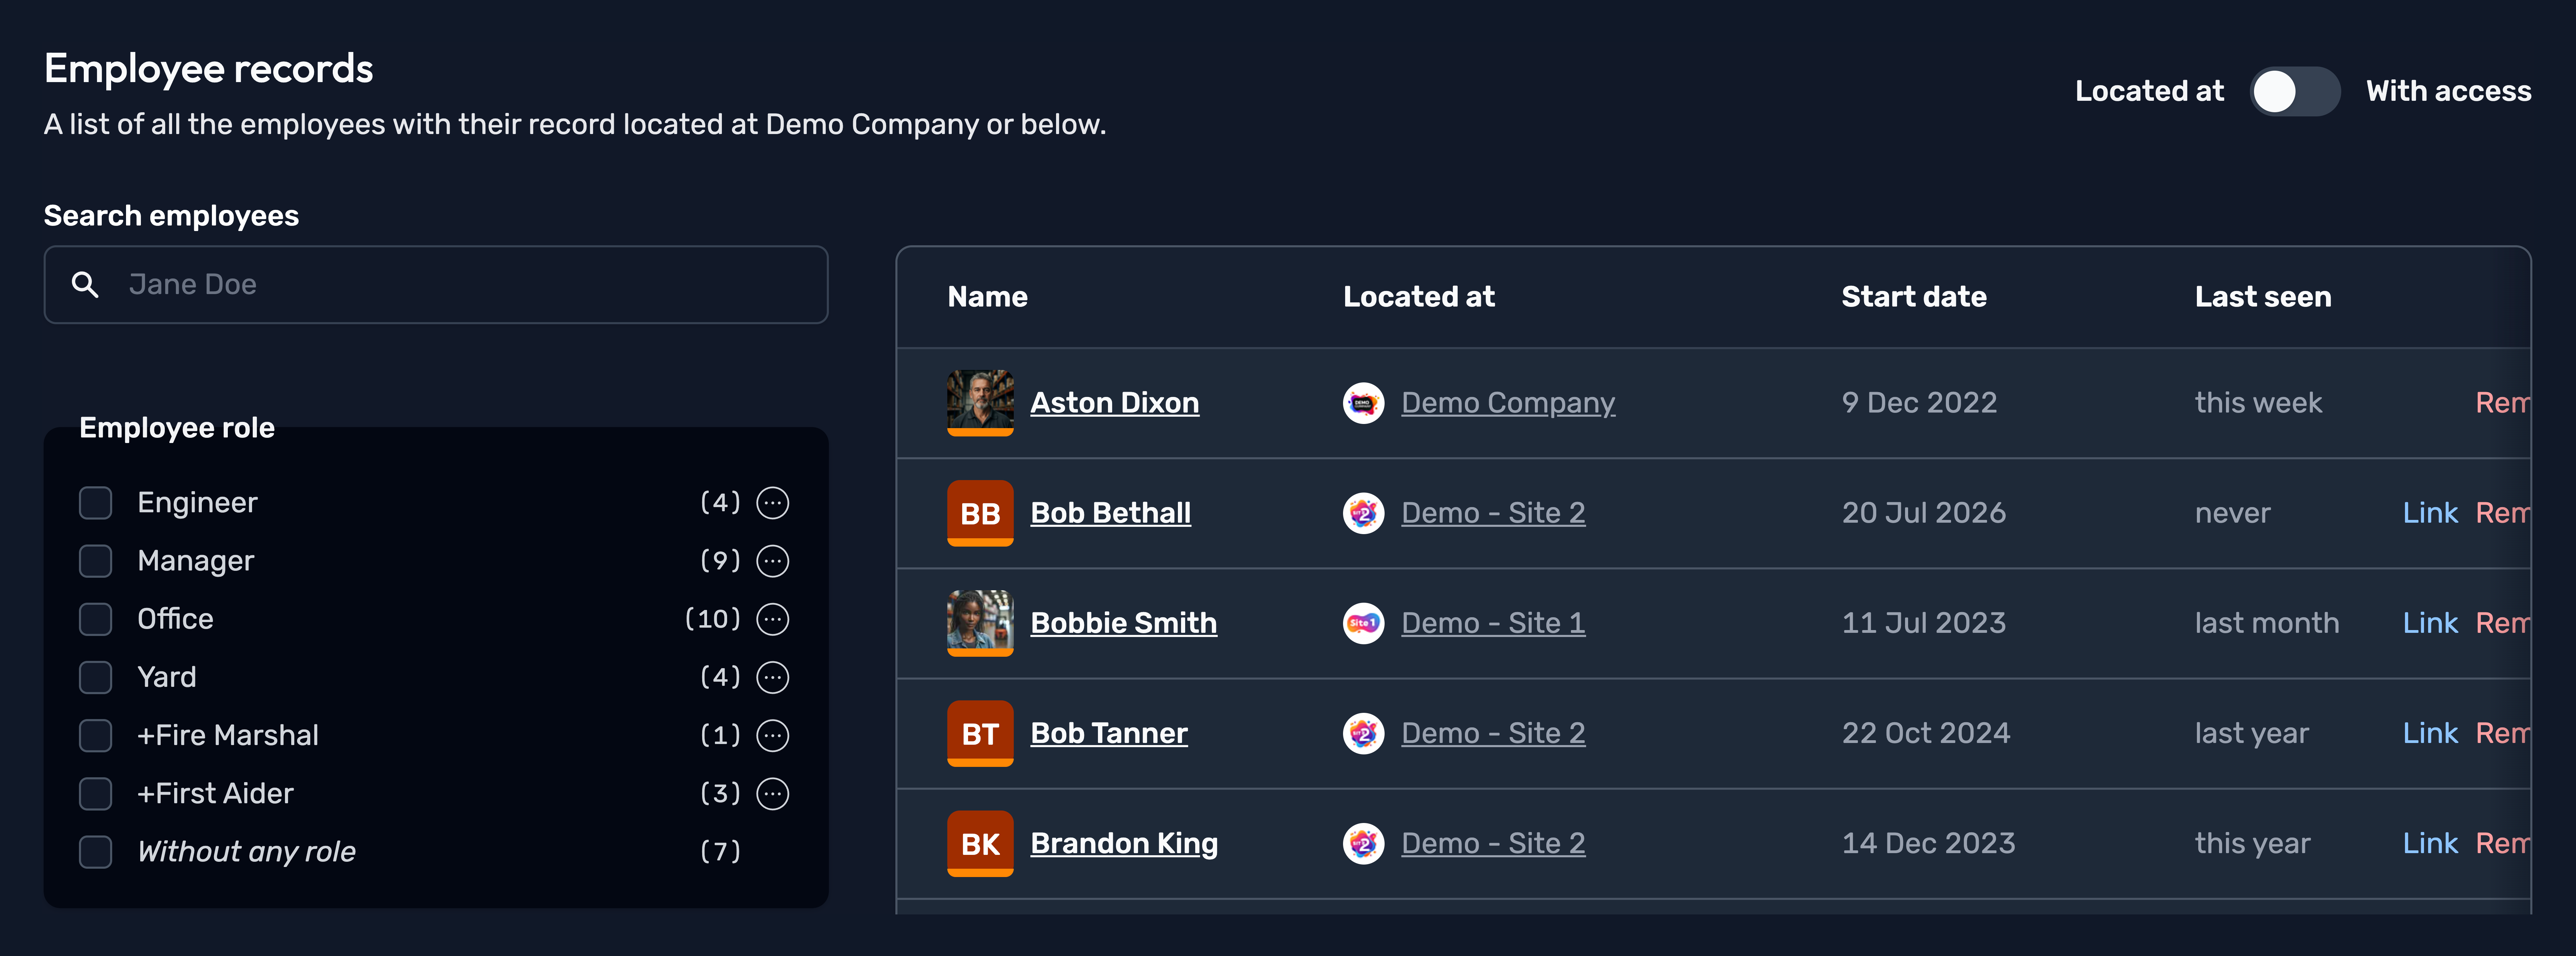This screenshot has height=956, width=2576.
Task: Click Aston Dixon's profile photo thumbnail
Action: pos(980,403)
